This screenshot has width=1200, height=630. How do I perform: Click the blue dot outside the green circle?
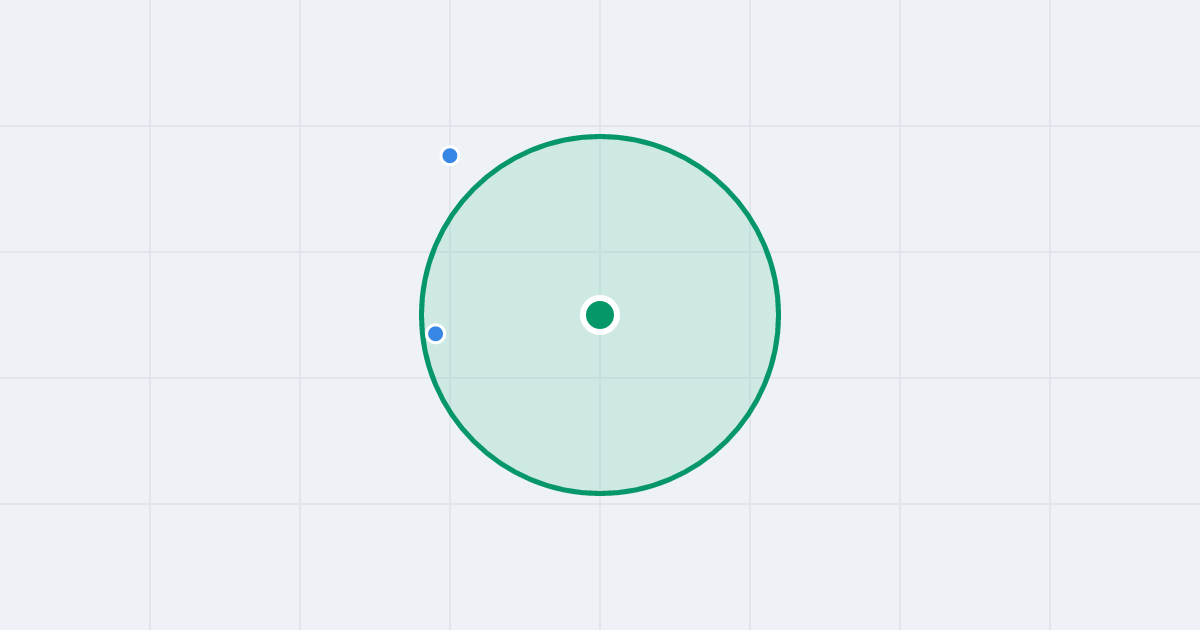450,156
